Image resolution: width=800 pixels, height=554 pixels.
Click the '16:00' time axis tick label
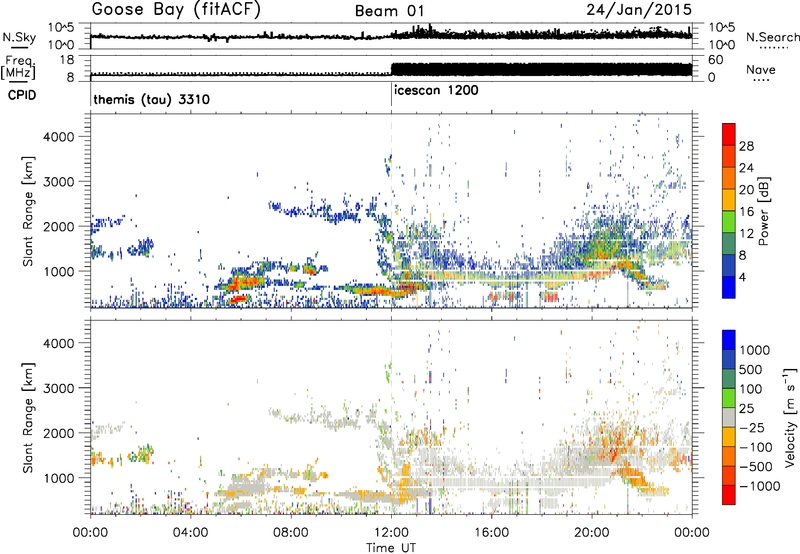point(491,533)
